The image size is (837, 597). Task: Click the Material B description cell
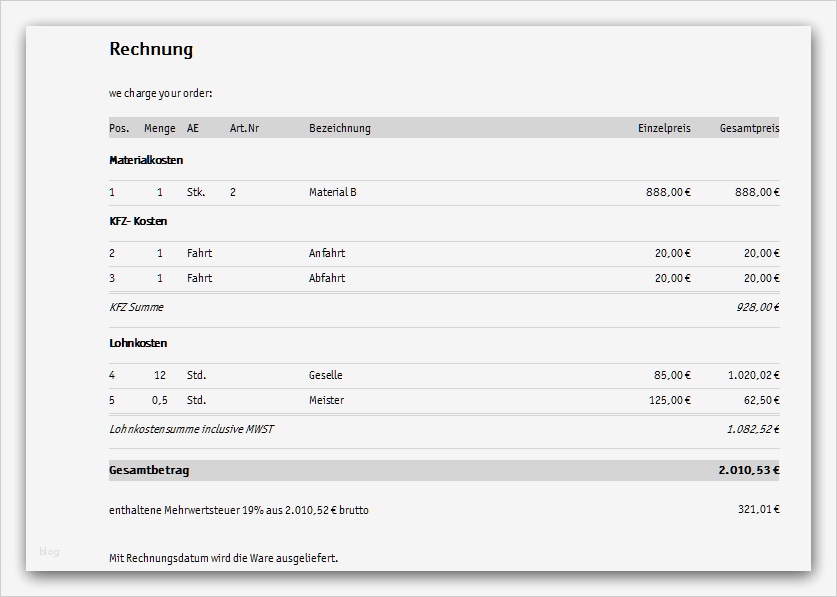tap(333, 192)
